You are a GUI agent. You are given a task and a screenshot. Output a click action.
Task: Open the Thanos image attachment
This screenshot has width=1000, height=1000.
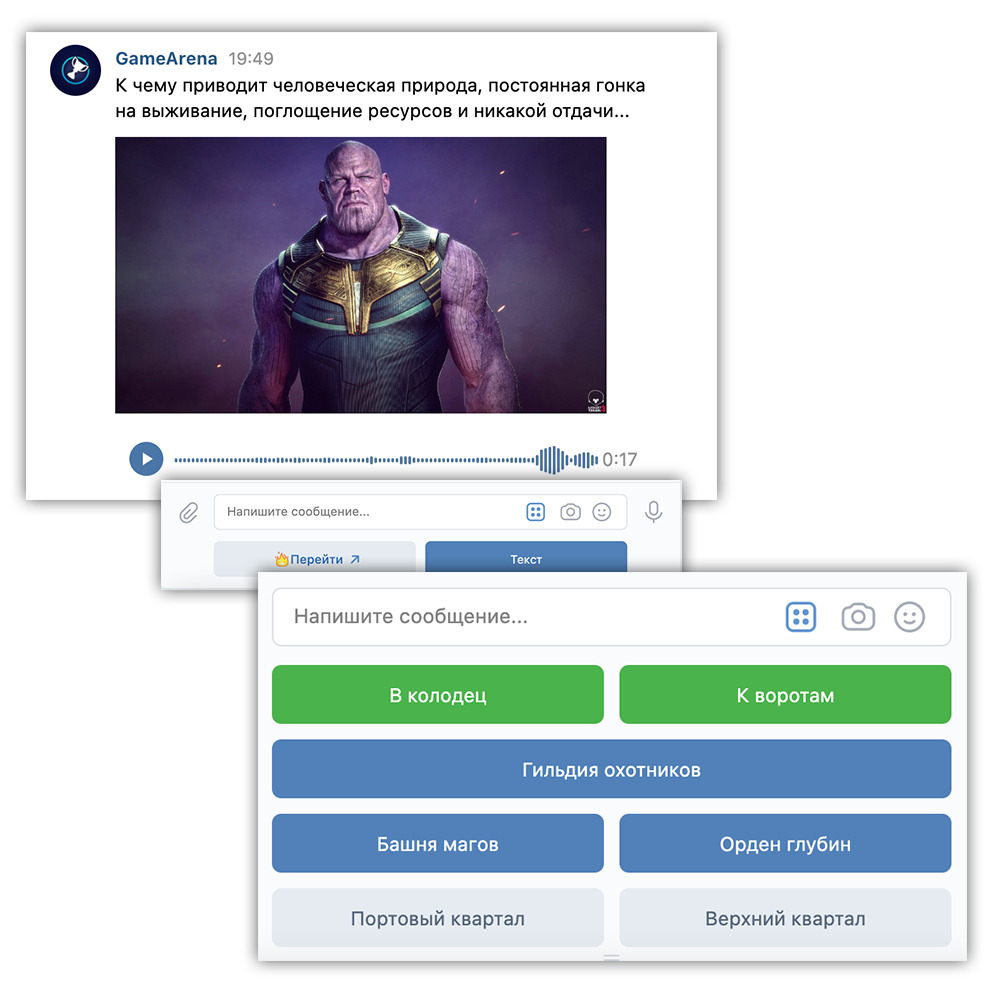tap(361, 275)
